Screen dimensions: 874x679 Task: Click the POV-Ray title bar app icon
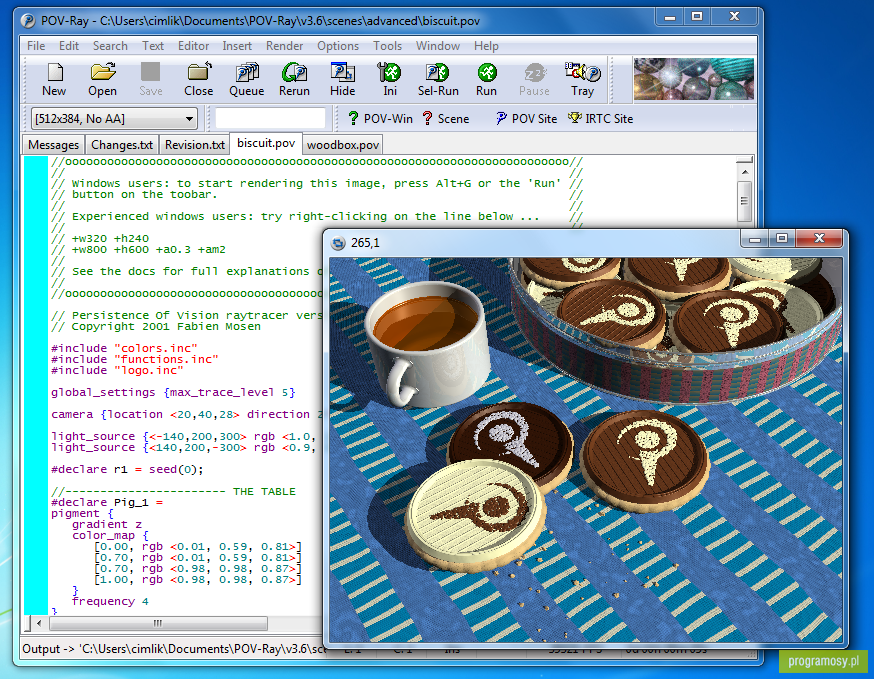28,21
